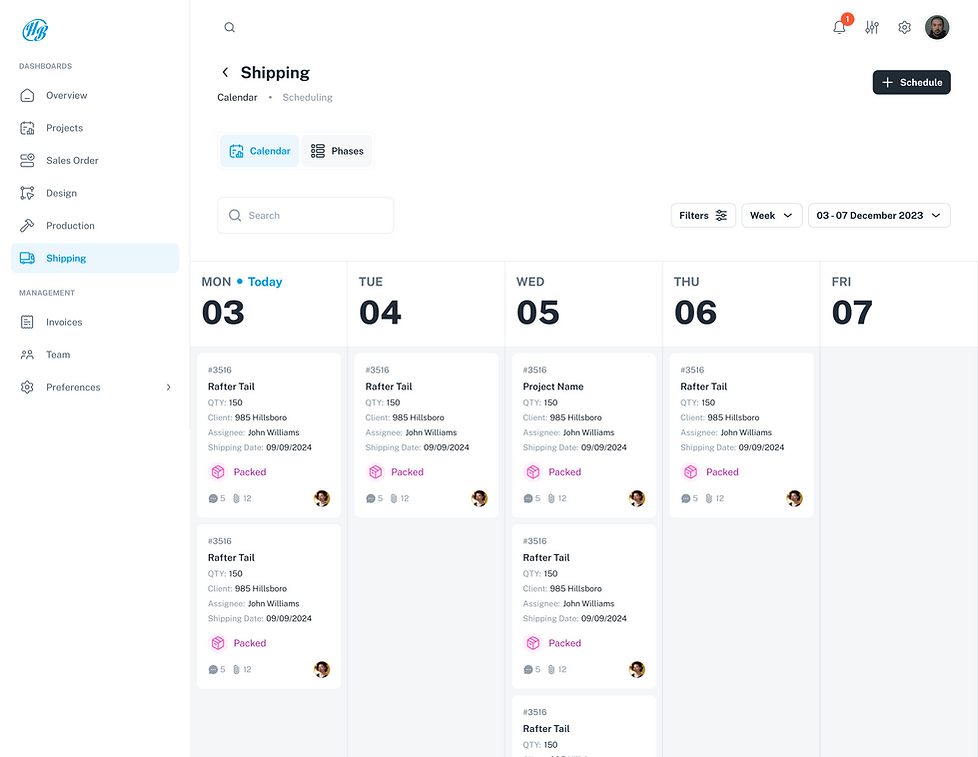Open notifications bell icon
This screenshot has width=978, height=757.
(x=840, y=27)
